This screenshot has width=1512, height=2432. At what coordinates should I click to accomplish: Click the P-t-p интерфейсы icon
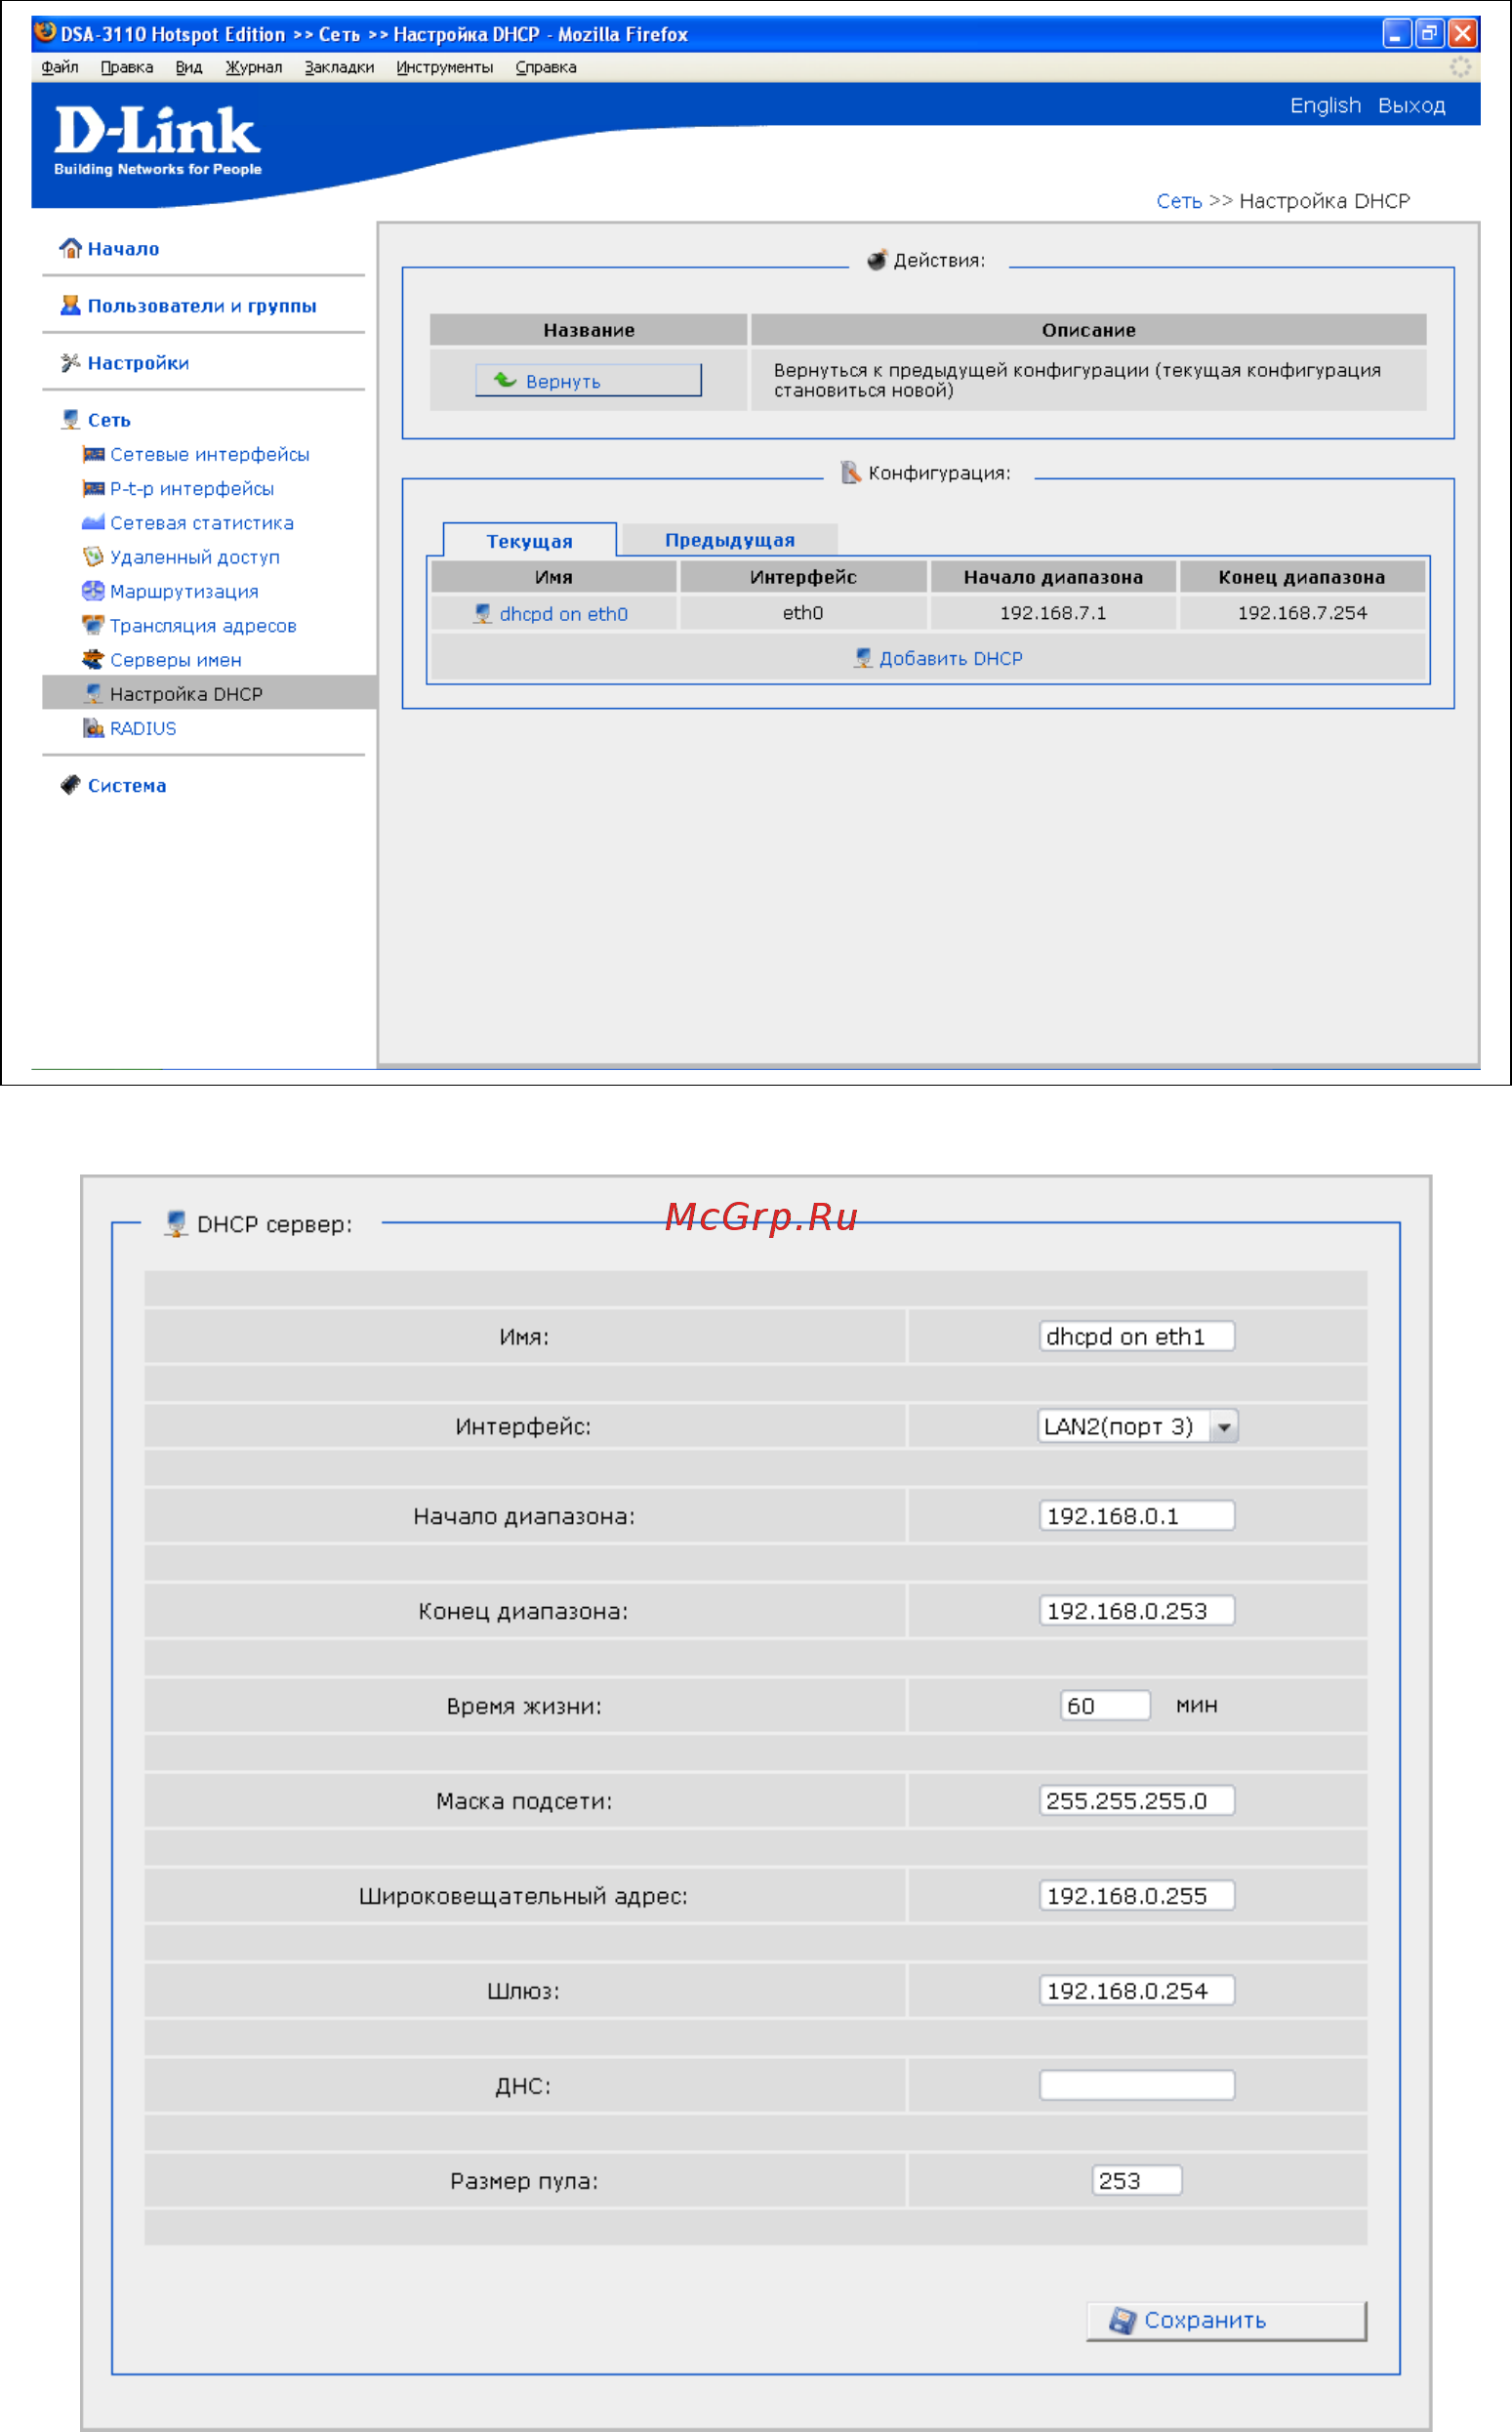pos(93,488)
